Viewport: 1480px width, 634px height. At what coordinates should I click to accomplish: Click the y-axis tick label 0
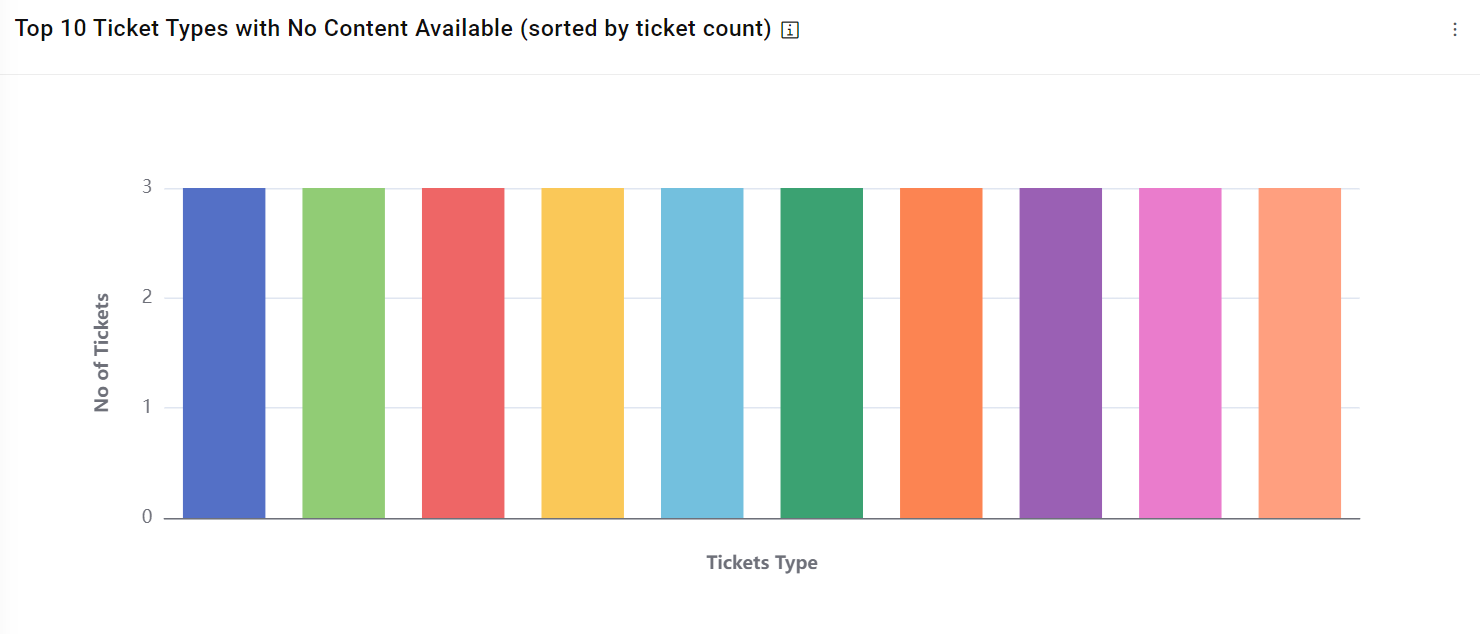tap(146, 518)
